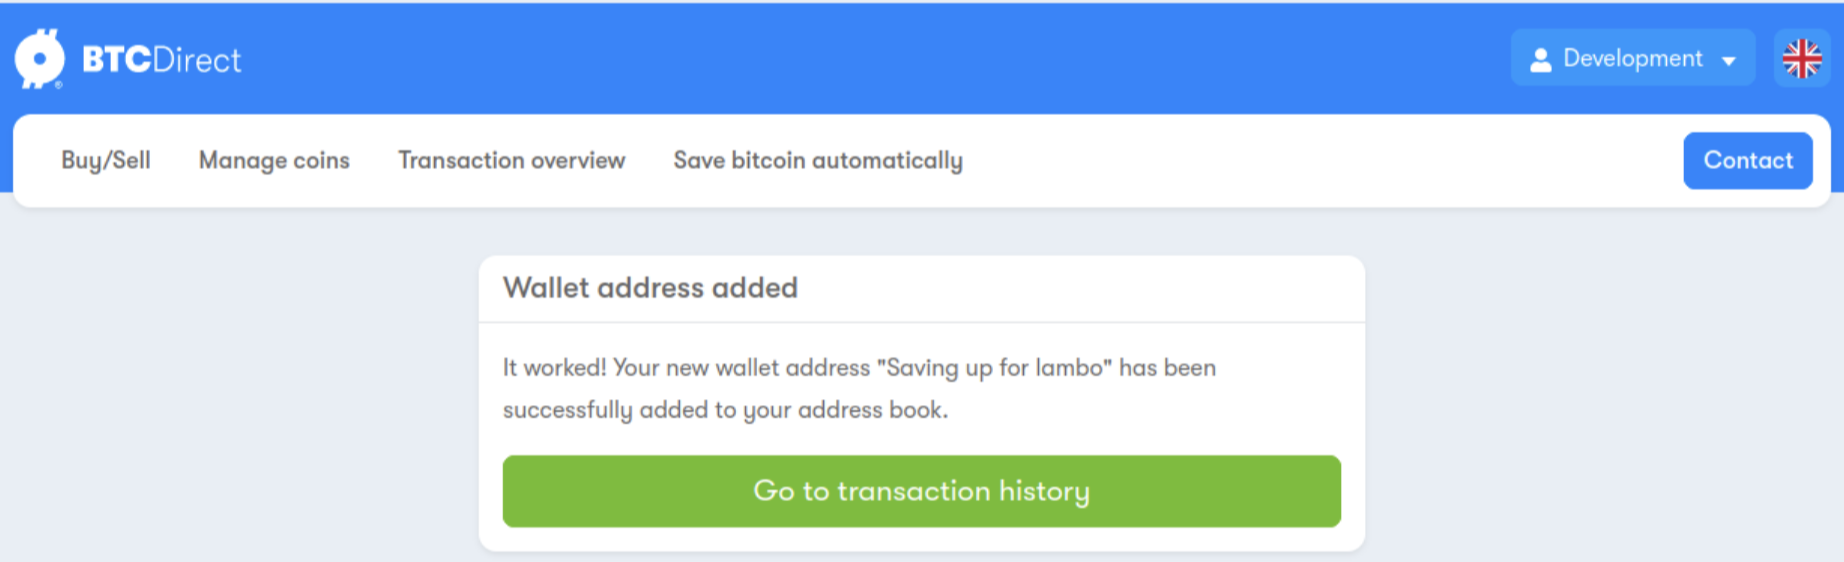Open the Transaction overview tab
The height and width of the screenshot is (562, 1844).
pos(511,160)
